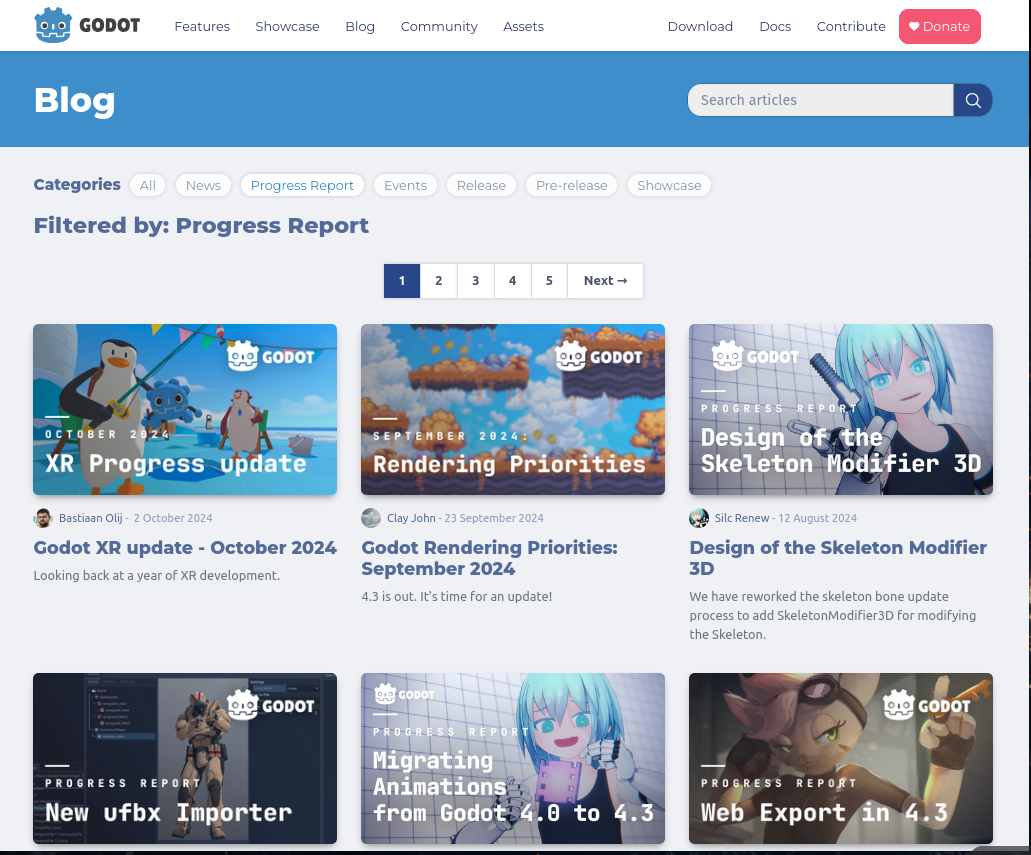Image resolution: width=1031 pixels, height=855 pixels.
Task: Open the Rendering Priorities thumbnail
Action: click(x=513, y=409)
